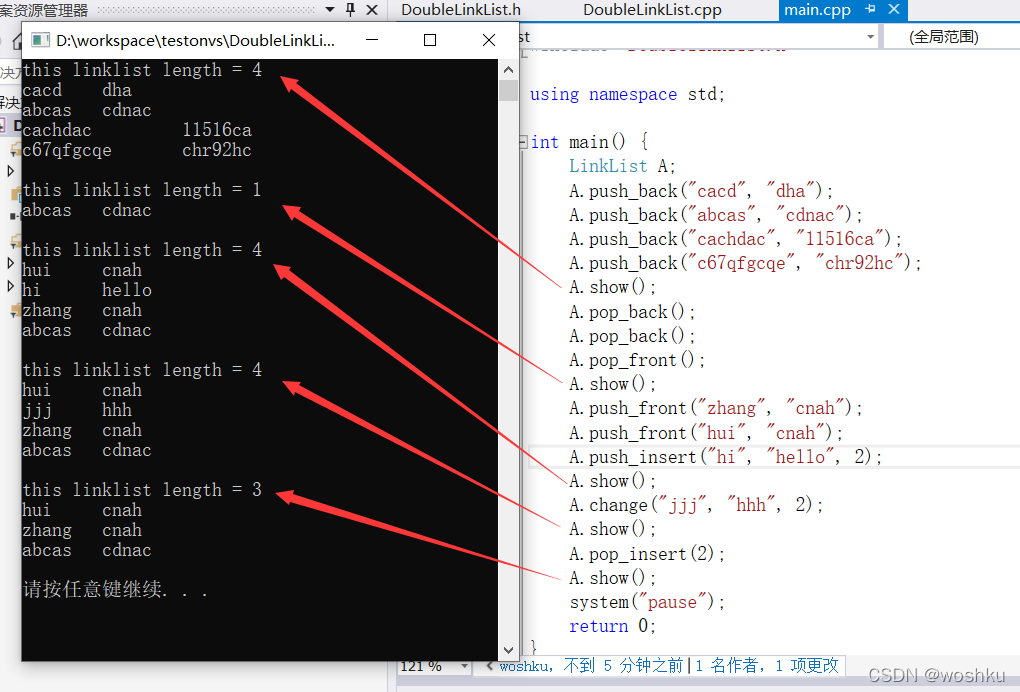Click the A.pop_insert(2) code line
This screenshot has width=1020, height=692.
pos(647,554)
